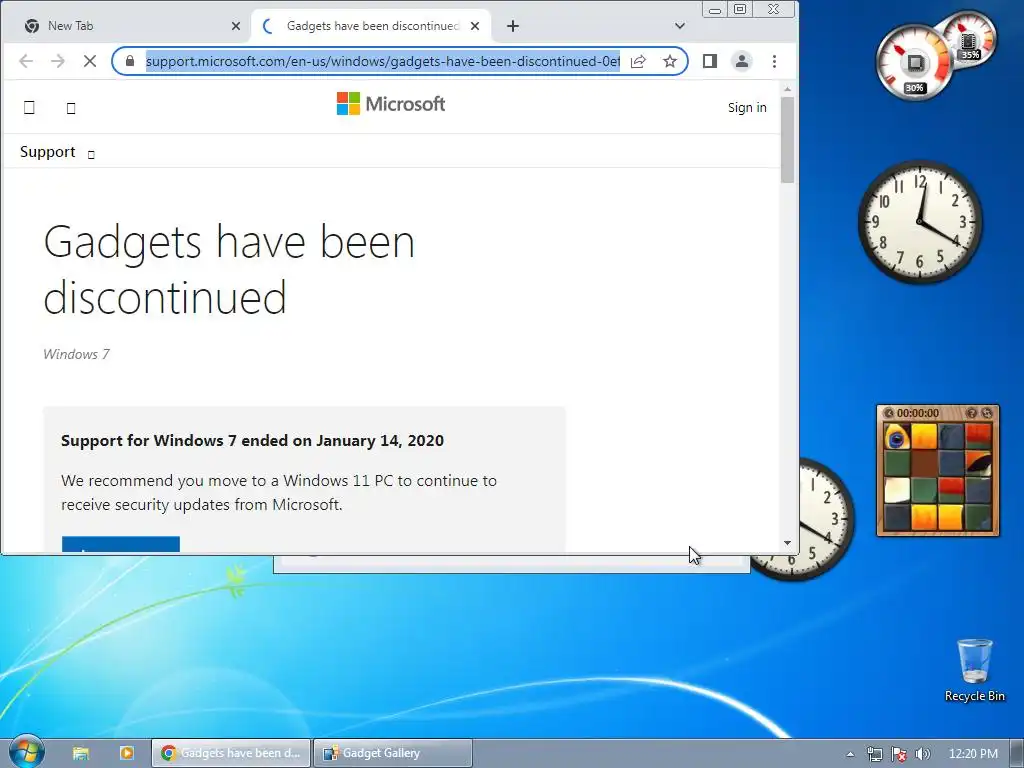Close the Gadgets have been discontinued tab
The image size is (1024, 768).
[475, 26]
